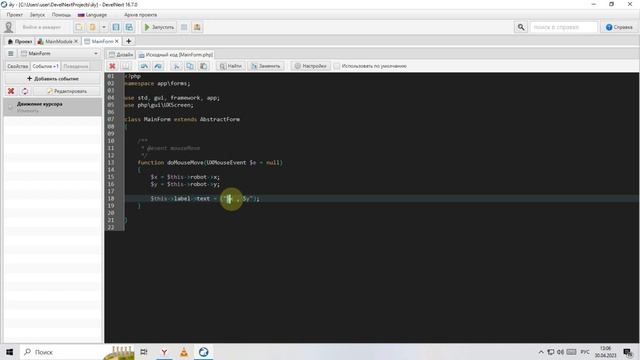
Task: Click the Заменить replace button
Action: (x=266, y=66)
